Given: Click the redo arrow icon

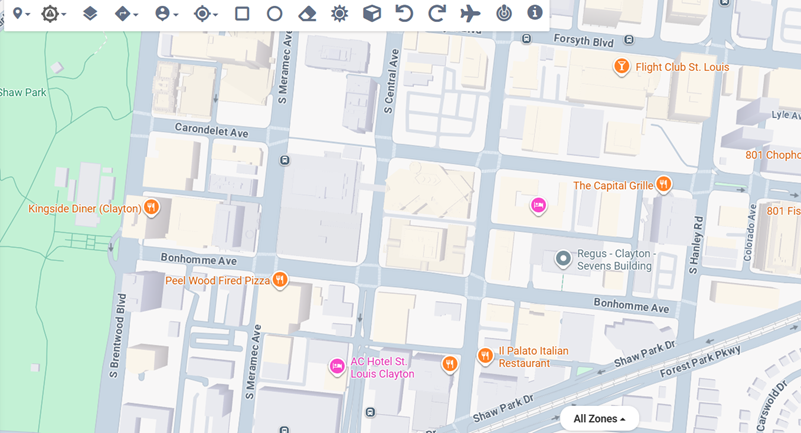Looking at the screenshot, I should 437,13.
